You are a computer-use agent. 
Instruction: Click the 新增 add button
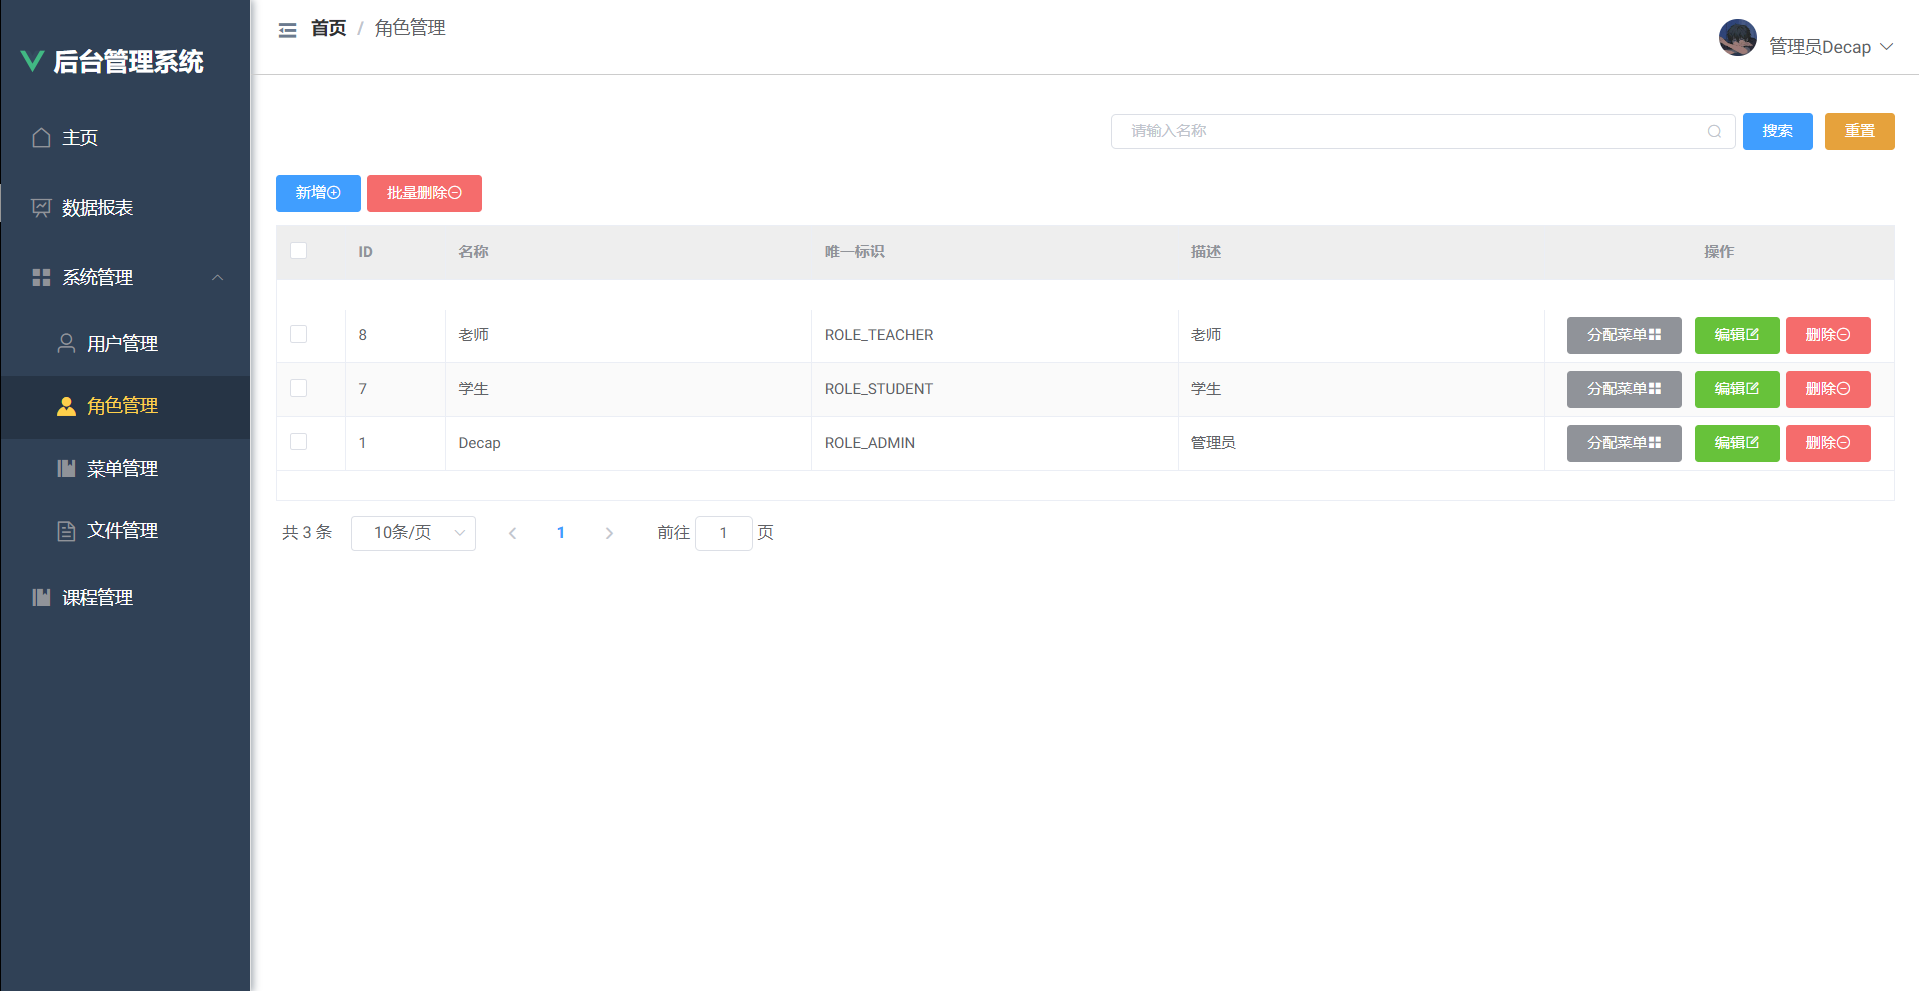pyautogui.click(x=318, y=193)
